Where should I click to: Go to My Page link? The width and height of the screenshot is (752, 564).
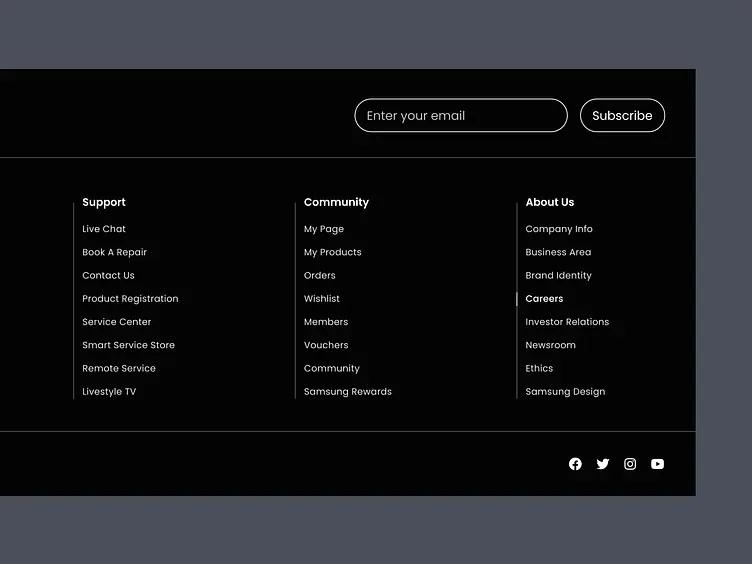(324, 229)
